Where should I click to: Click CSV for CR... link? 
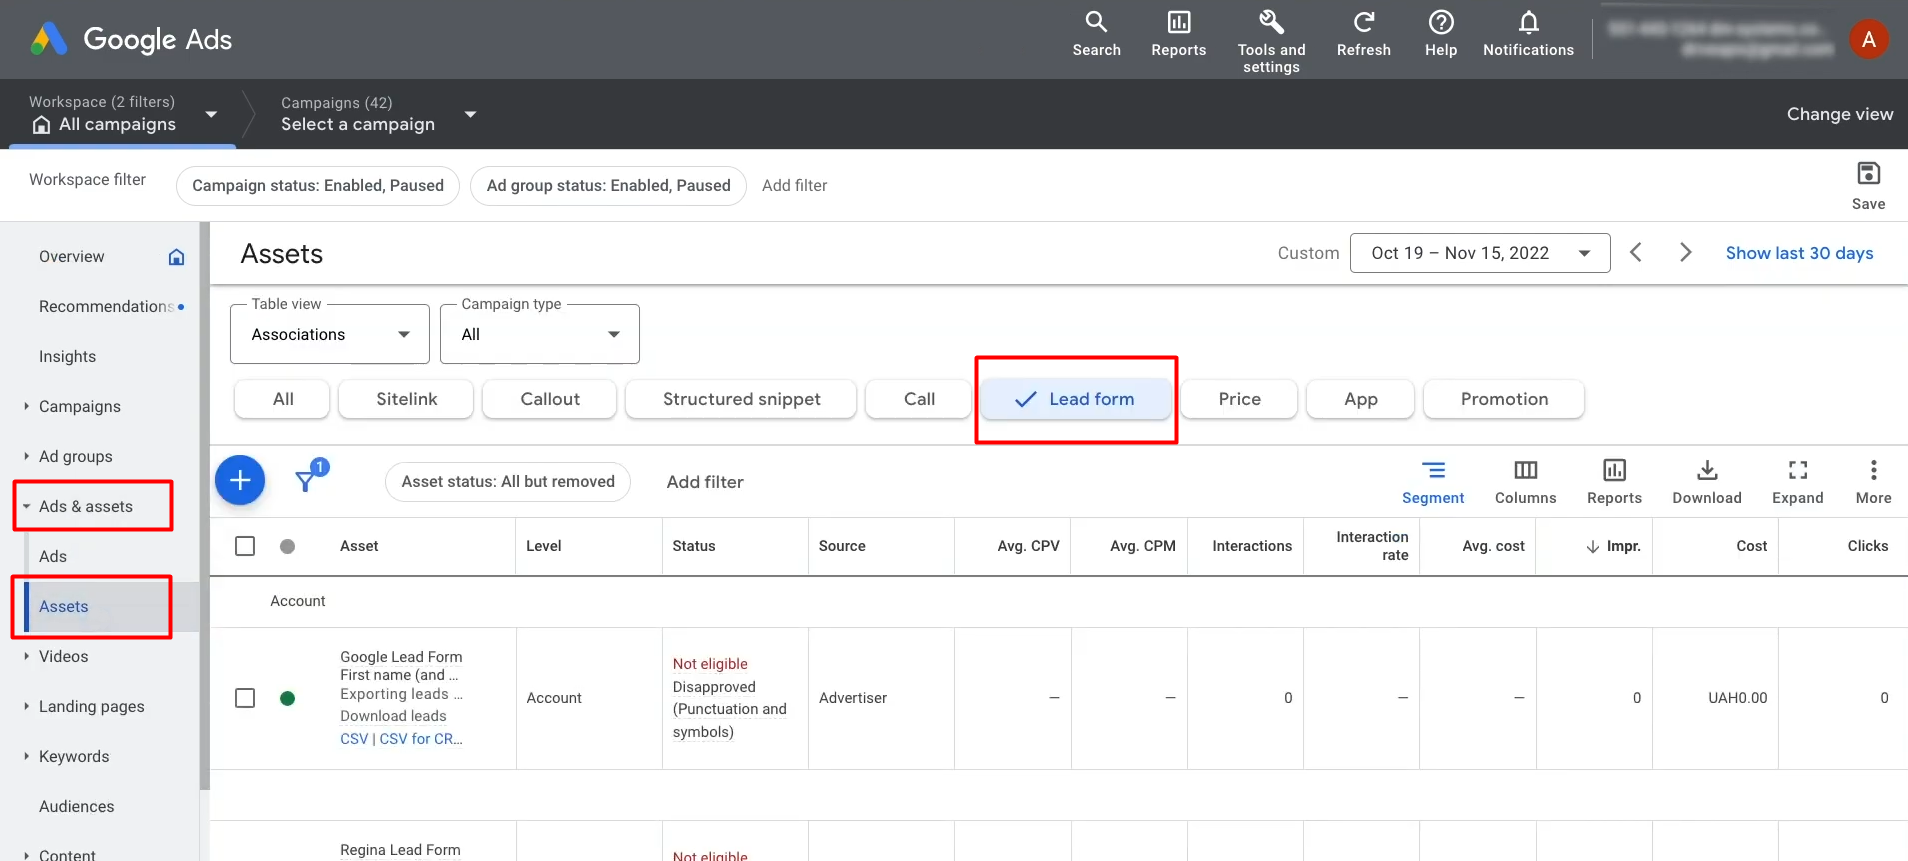(421, 739)
